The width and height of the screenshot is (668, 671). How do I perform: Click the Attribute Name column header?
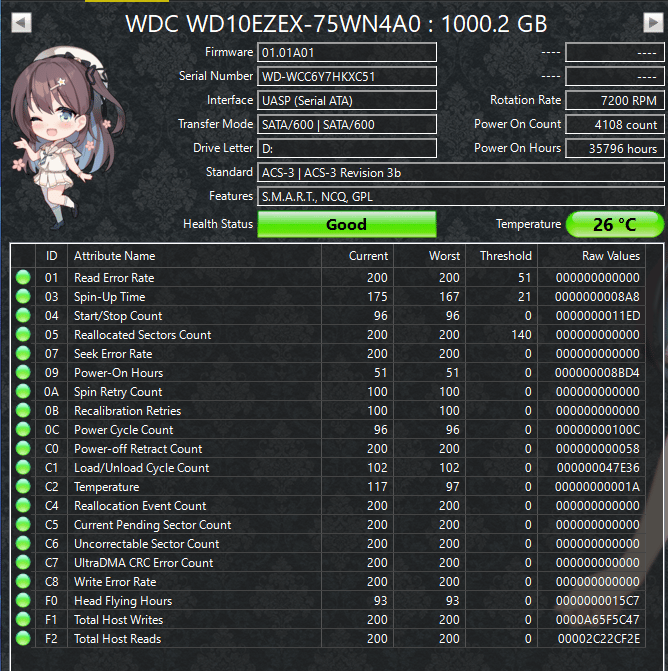pyautogui.click(x=195, y=256)
